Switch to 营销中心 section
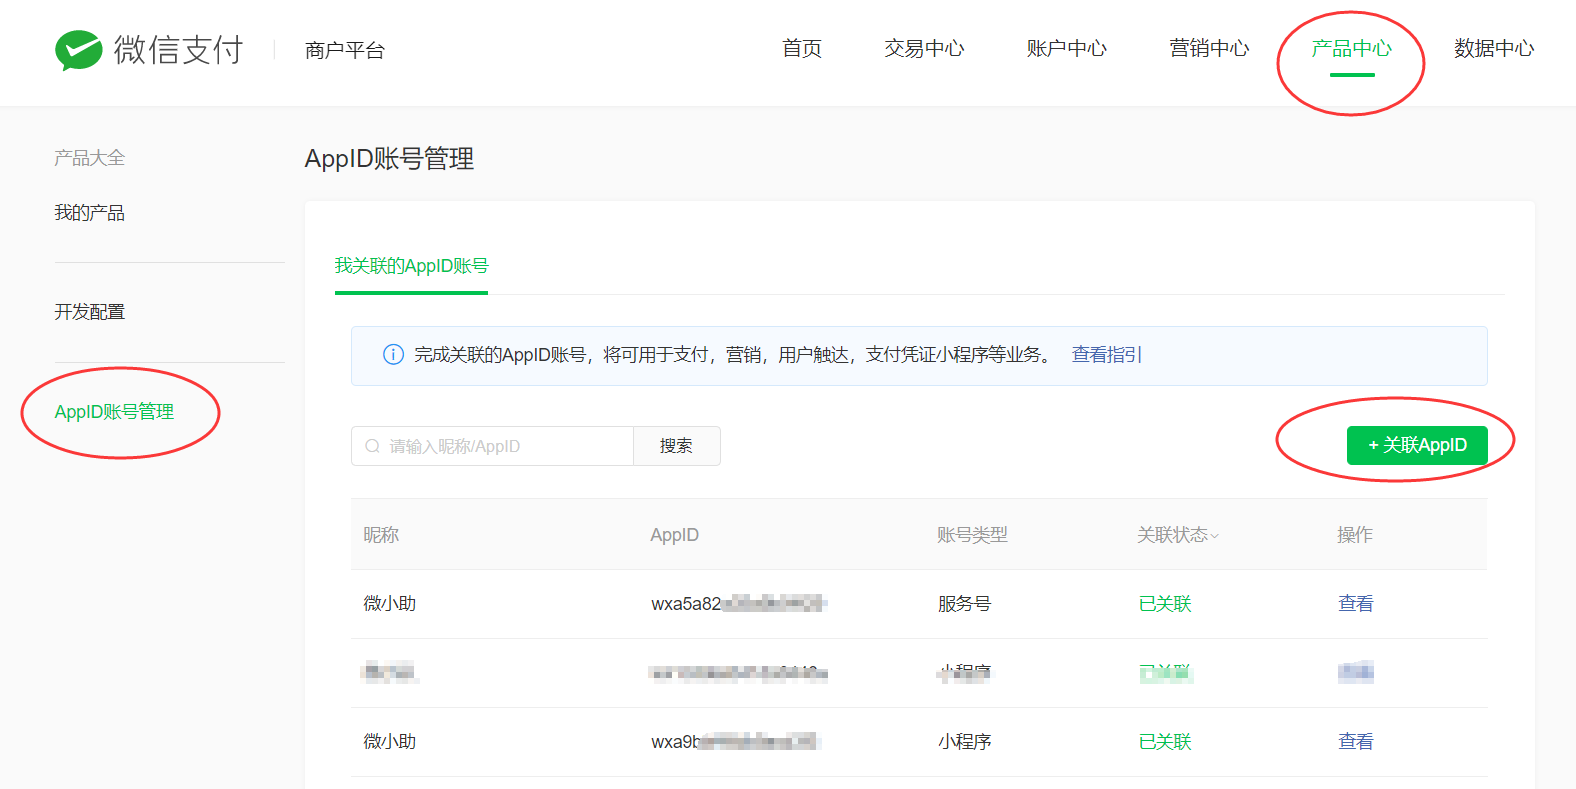 click(x=1209, y=49)
